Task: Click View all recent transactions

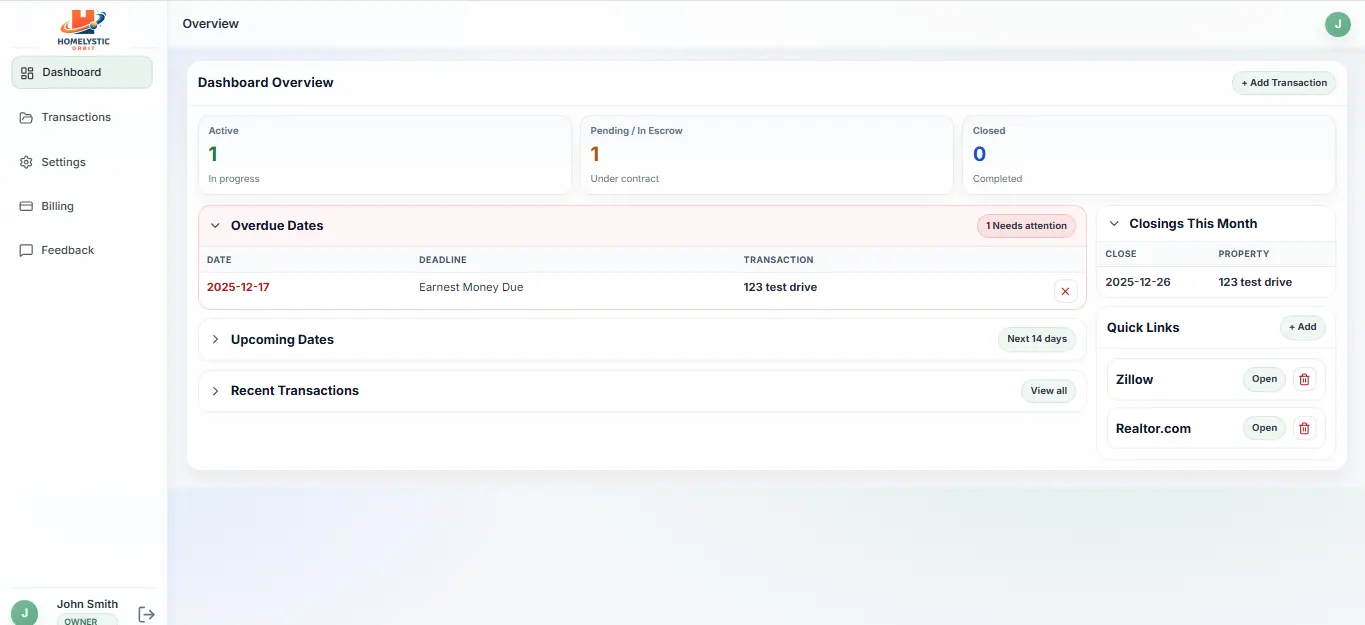Action: coord(1047,390)
